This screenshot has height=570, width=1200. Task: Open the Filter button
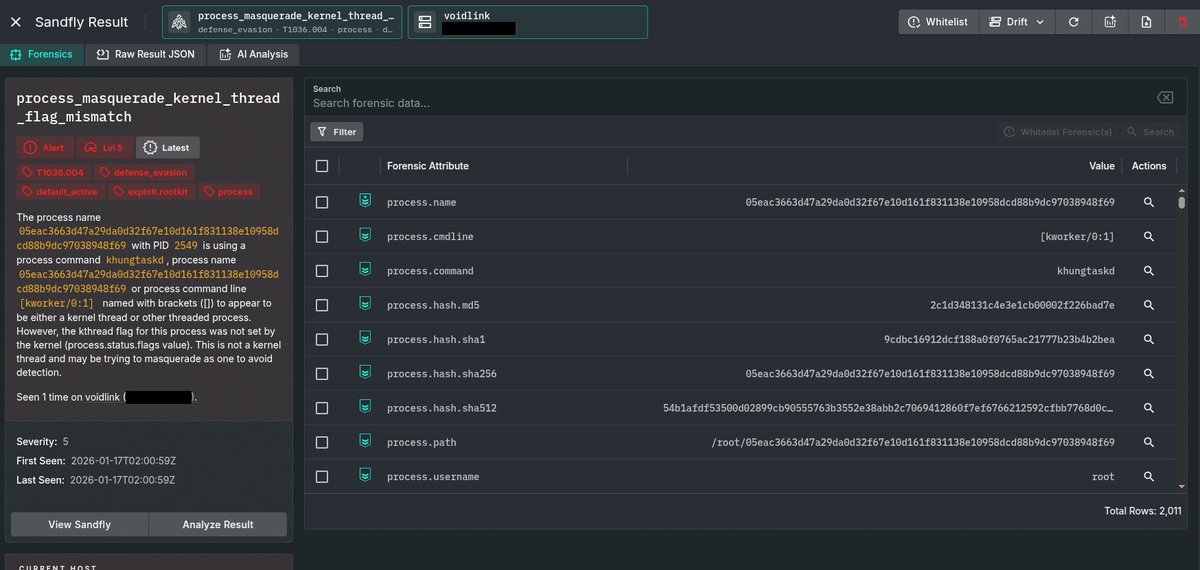click(x=337, y=131)
